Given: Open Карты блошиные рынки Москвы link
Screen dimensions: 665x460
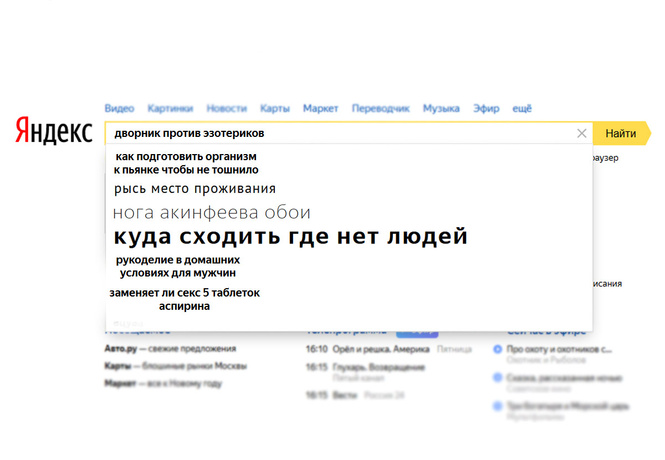Looking at the screenshot, I should coord(176,366).
